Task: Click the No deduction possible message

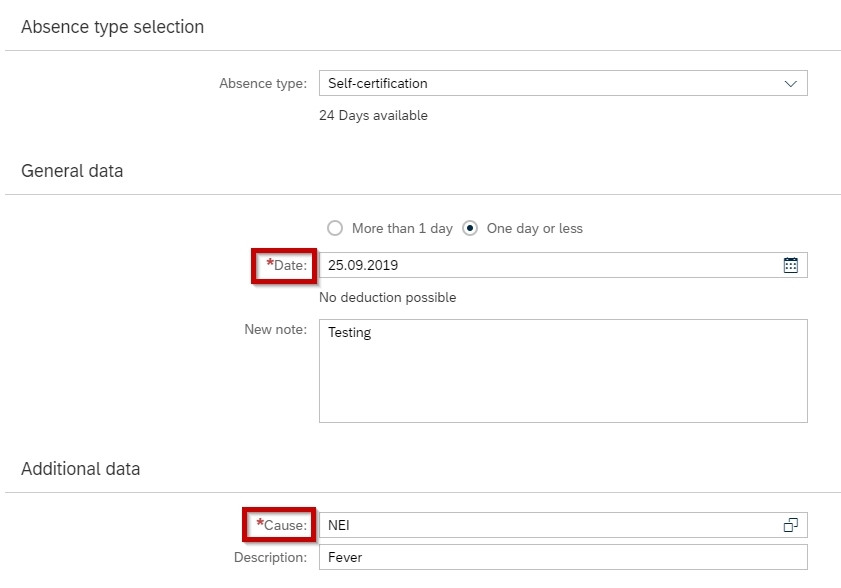Action: (x=388, y=297)
